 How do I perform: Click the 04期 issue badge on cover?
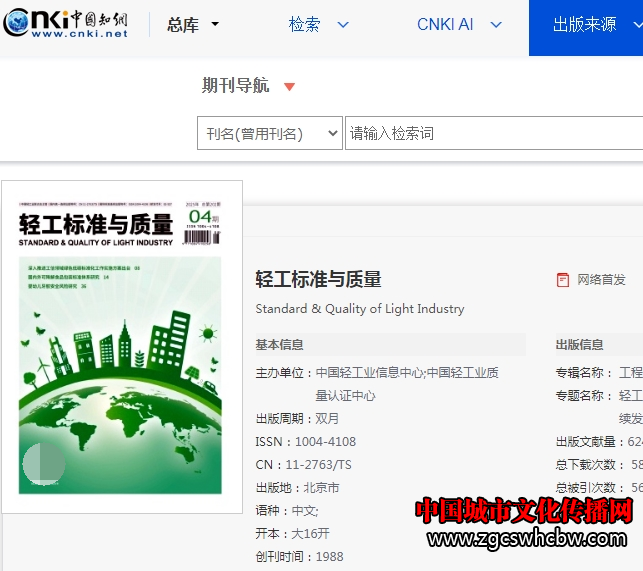point(203,216)
